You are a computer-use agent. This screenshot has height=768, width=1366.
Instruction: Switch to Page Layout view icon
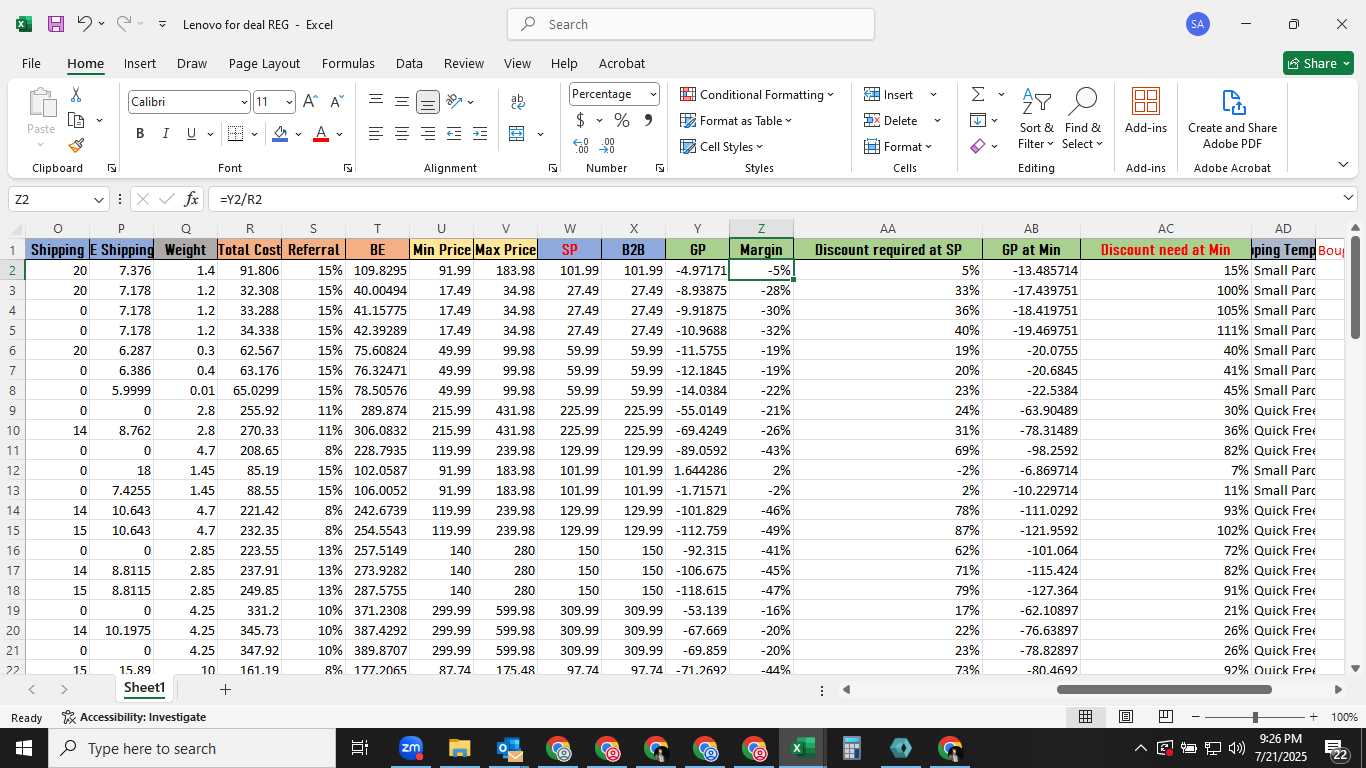coord(1125,717)
